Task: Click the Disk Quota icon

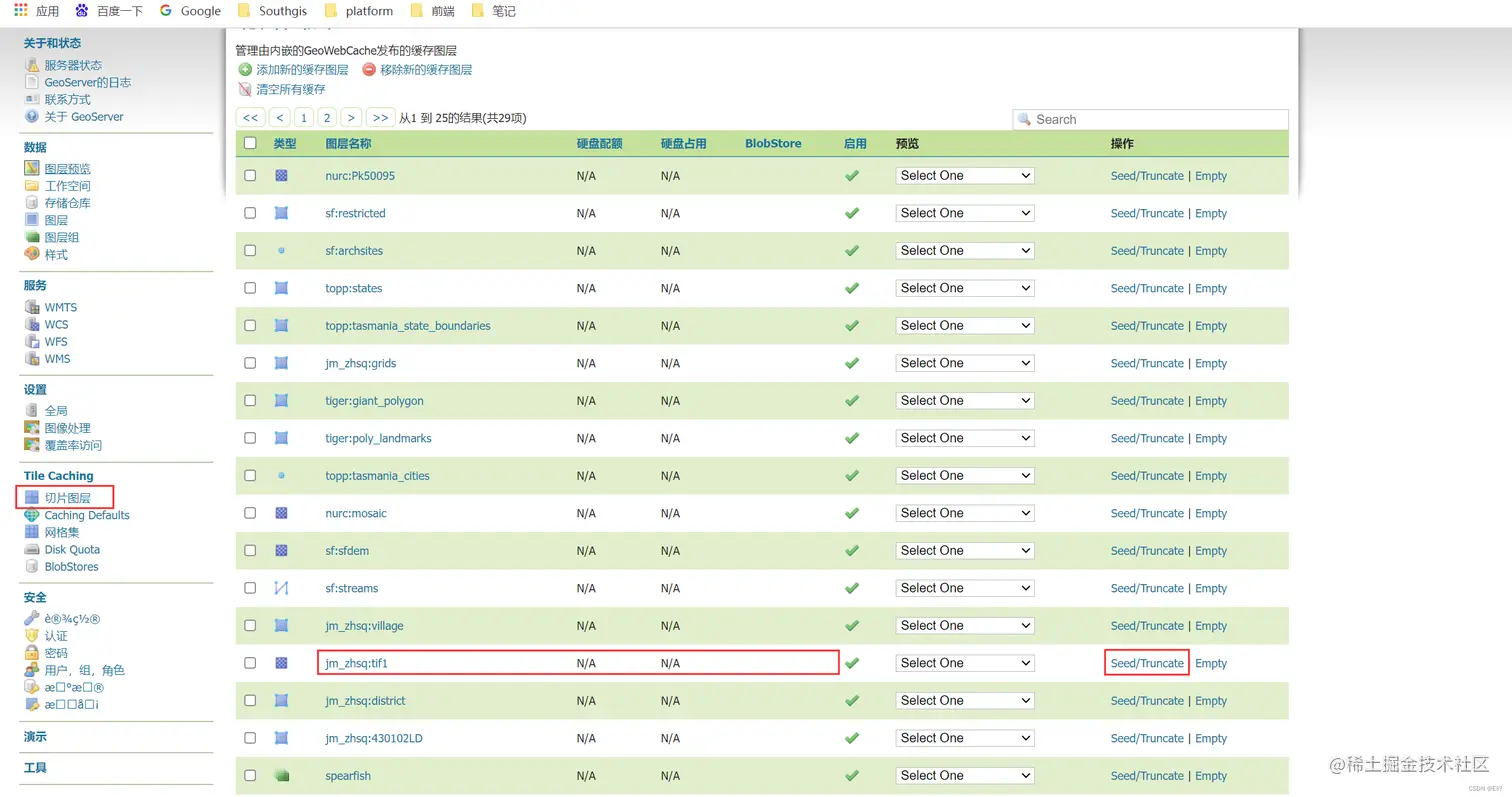Action: coord(32,549)
